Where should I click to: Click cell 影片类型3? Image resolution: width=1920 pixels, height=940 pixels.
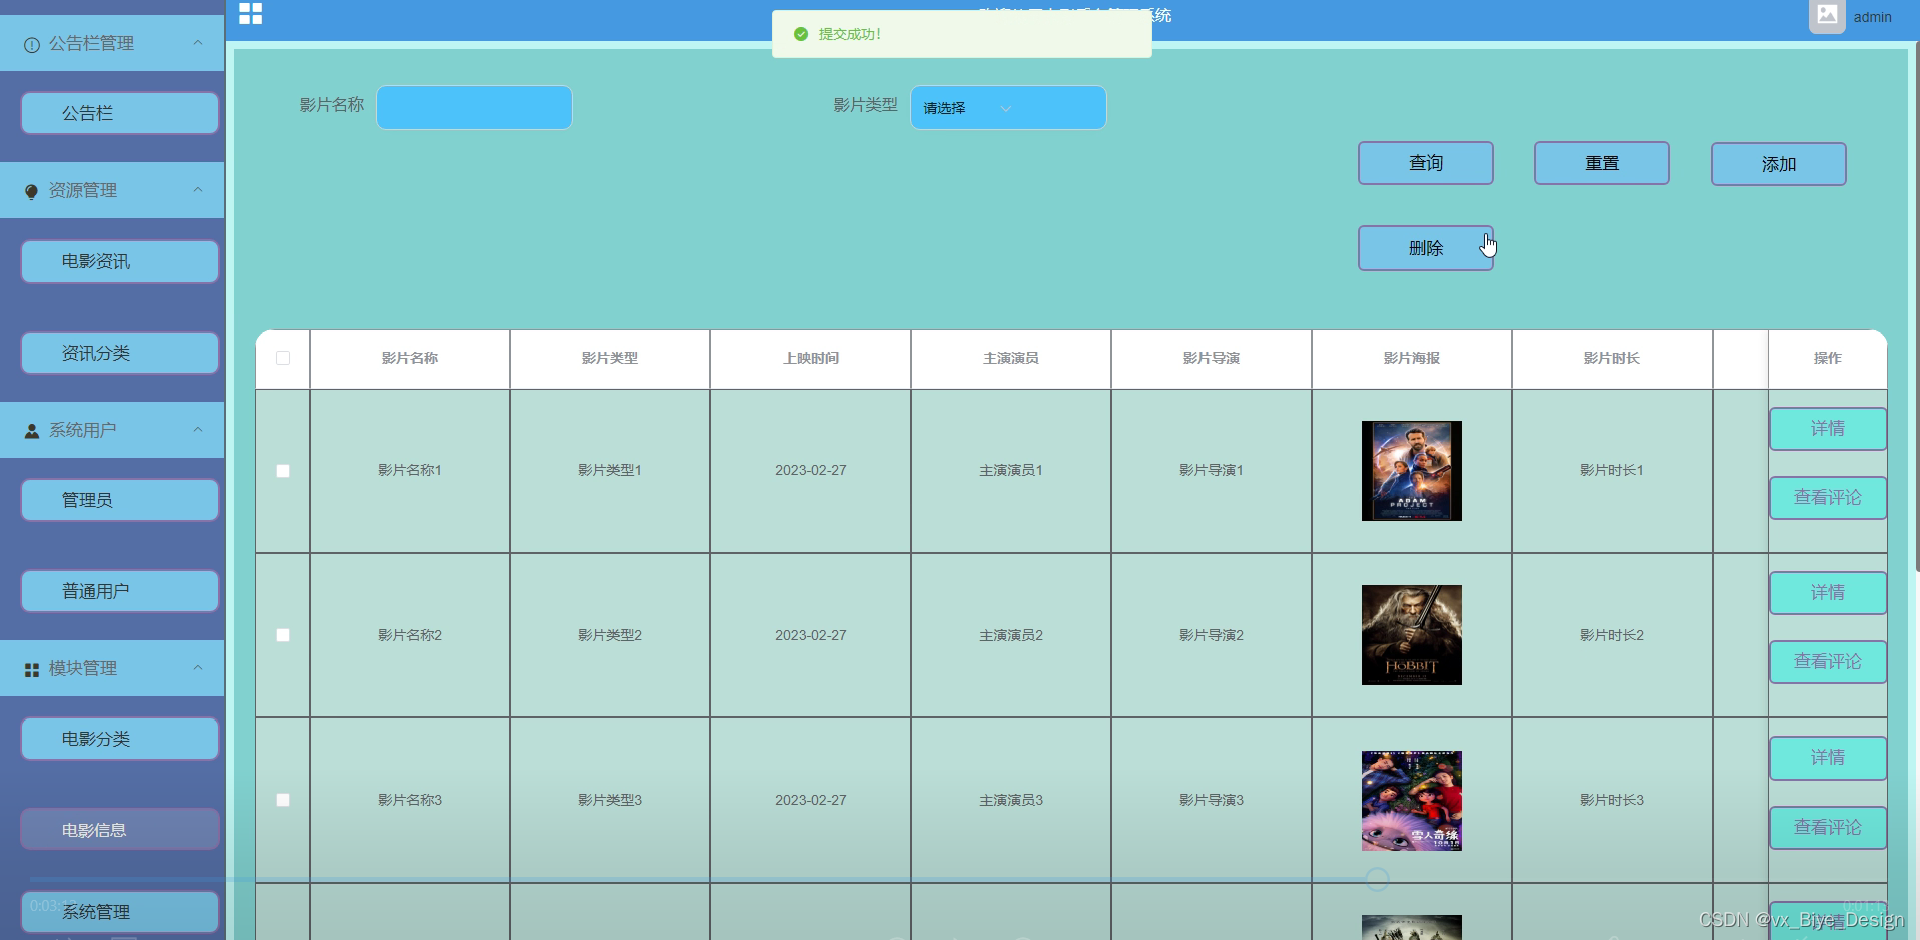[610, 800]
